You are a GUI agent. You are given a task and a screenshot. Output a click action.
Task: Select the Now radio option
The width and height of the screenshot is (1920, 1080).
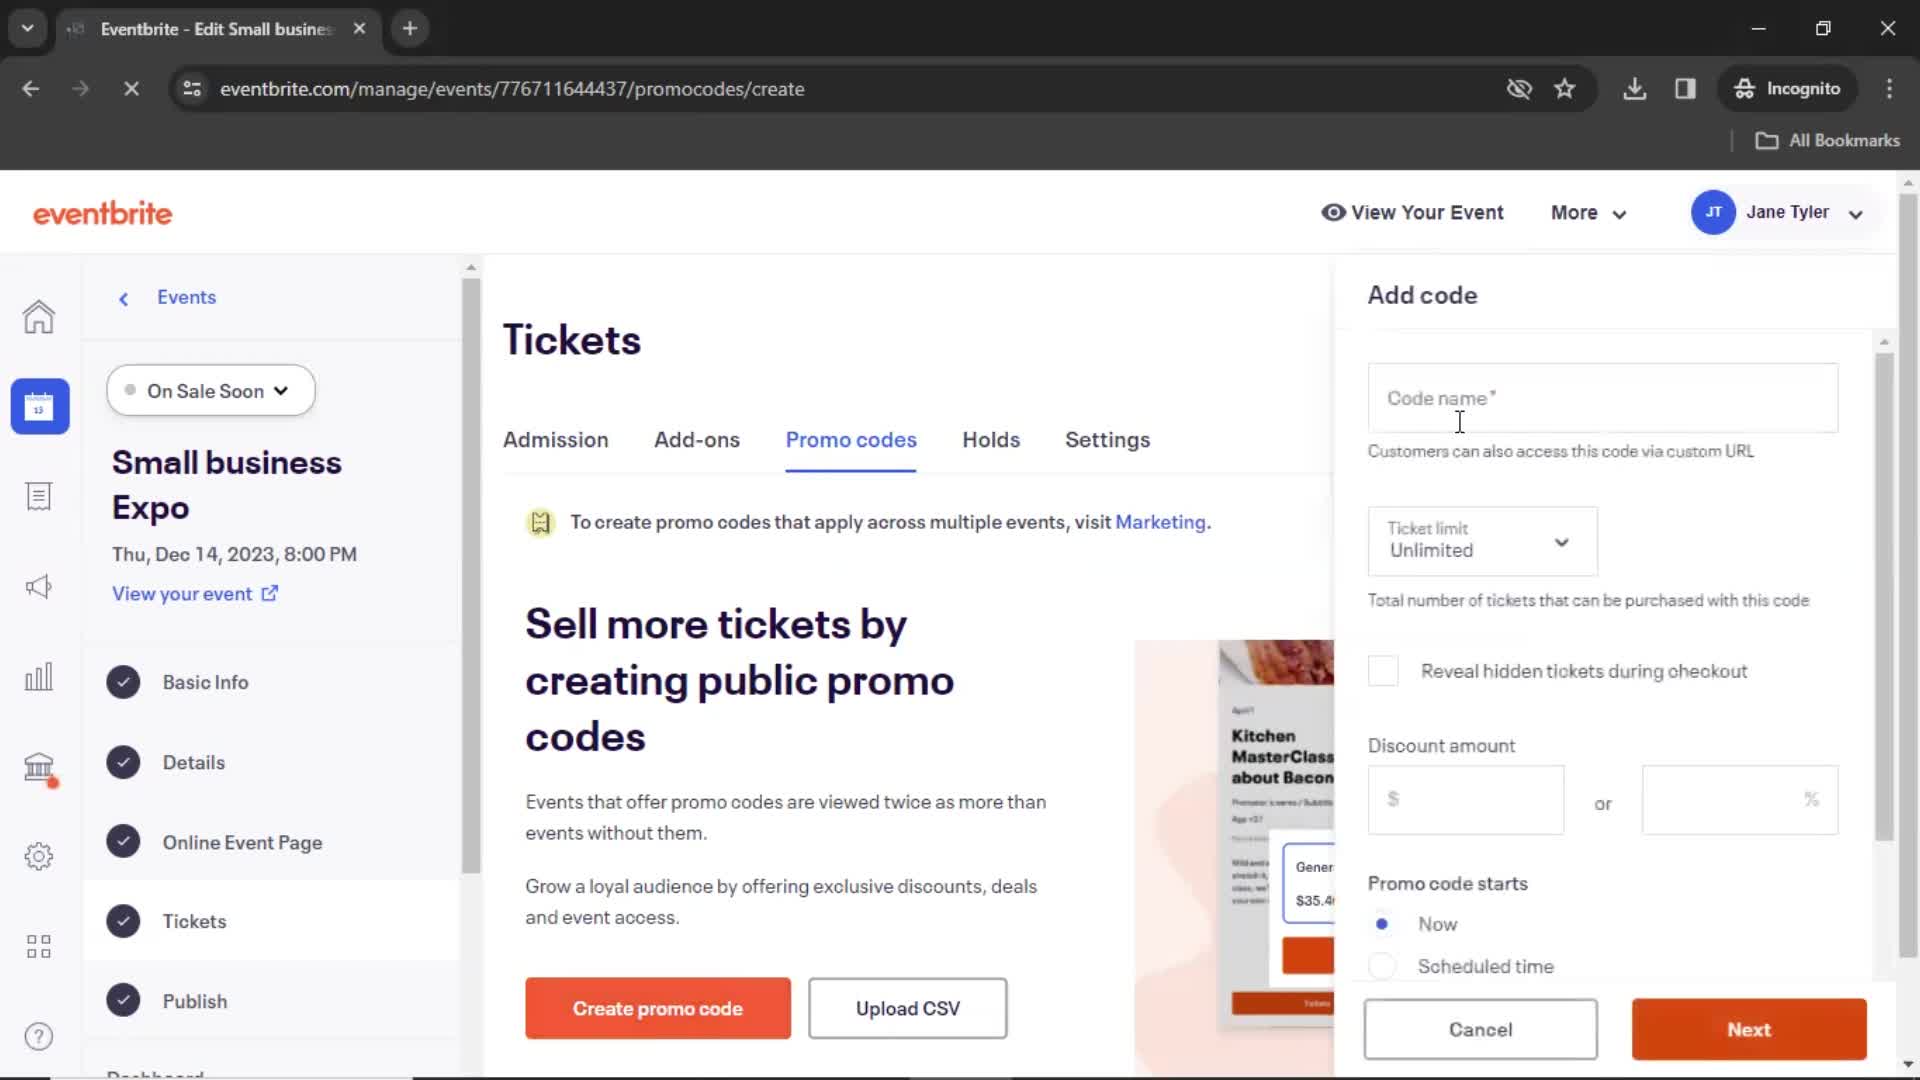tap(1381, 924)
